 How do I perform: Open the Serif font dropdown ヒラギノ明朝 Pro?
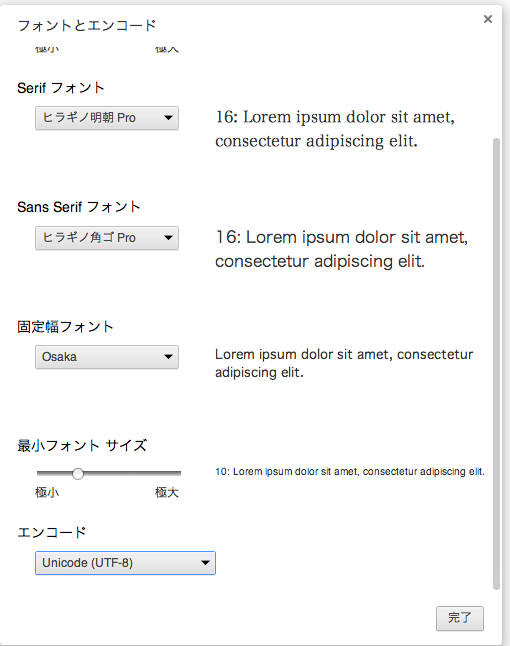(107, 118)
